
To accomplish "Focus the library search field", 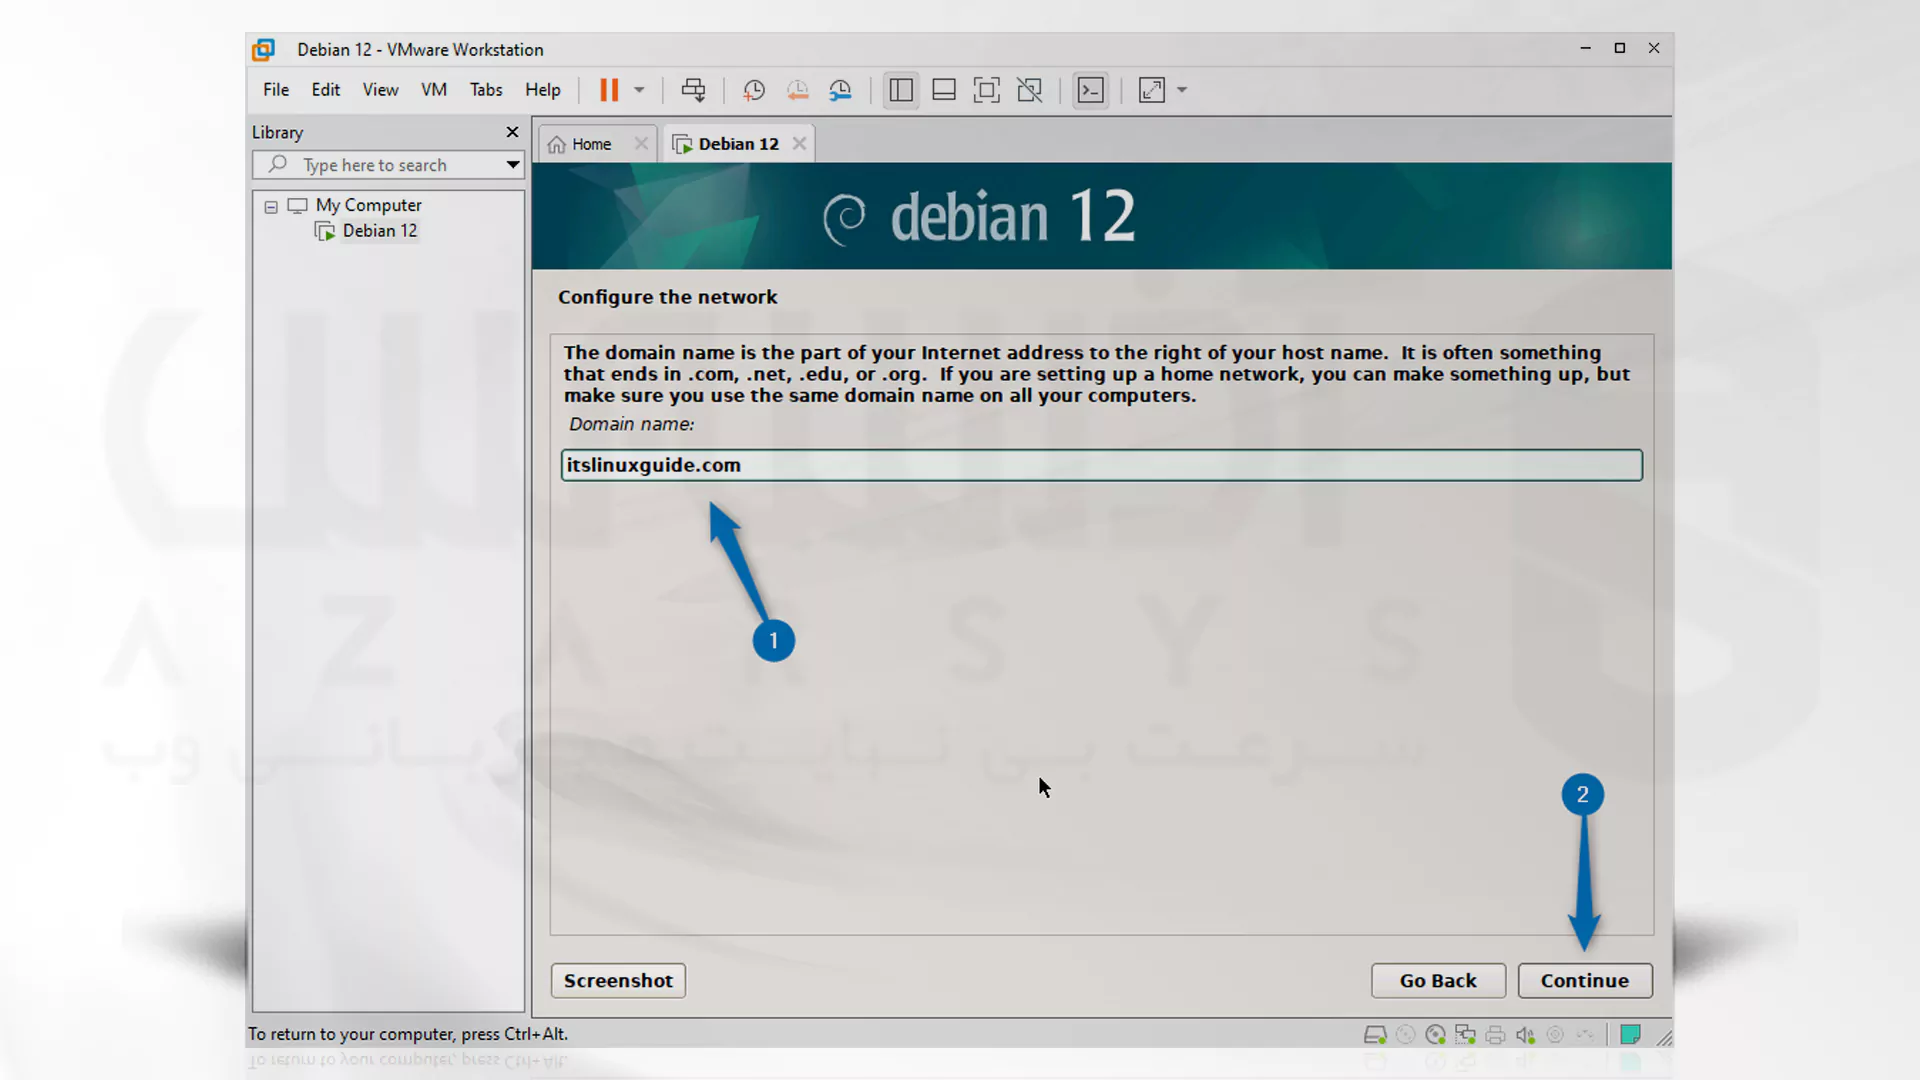I will click(387, 165).
